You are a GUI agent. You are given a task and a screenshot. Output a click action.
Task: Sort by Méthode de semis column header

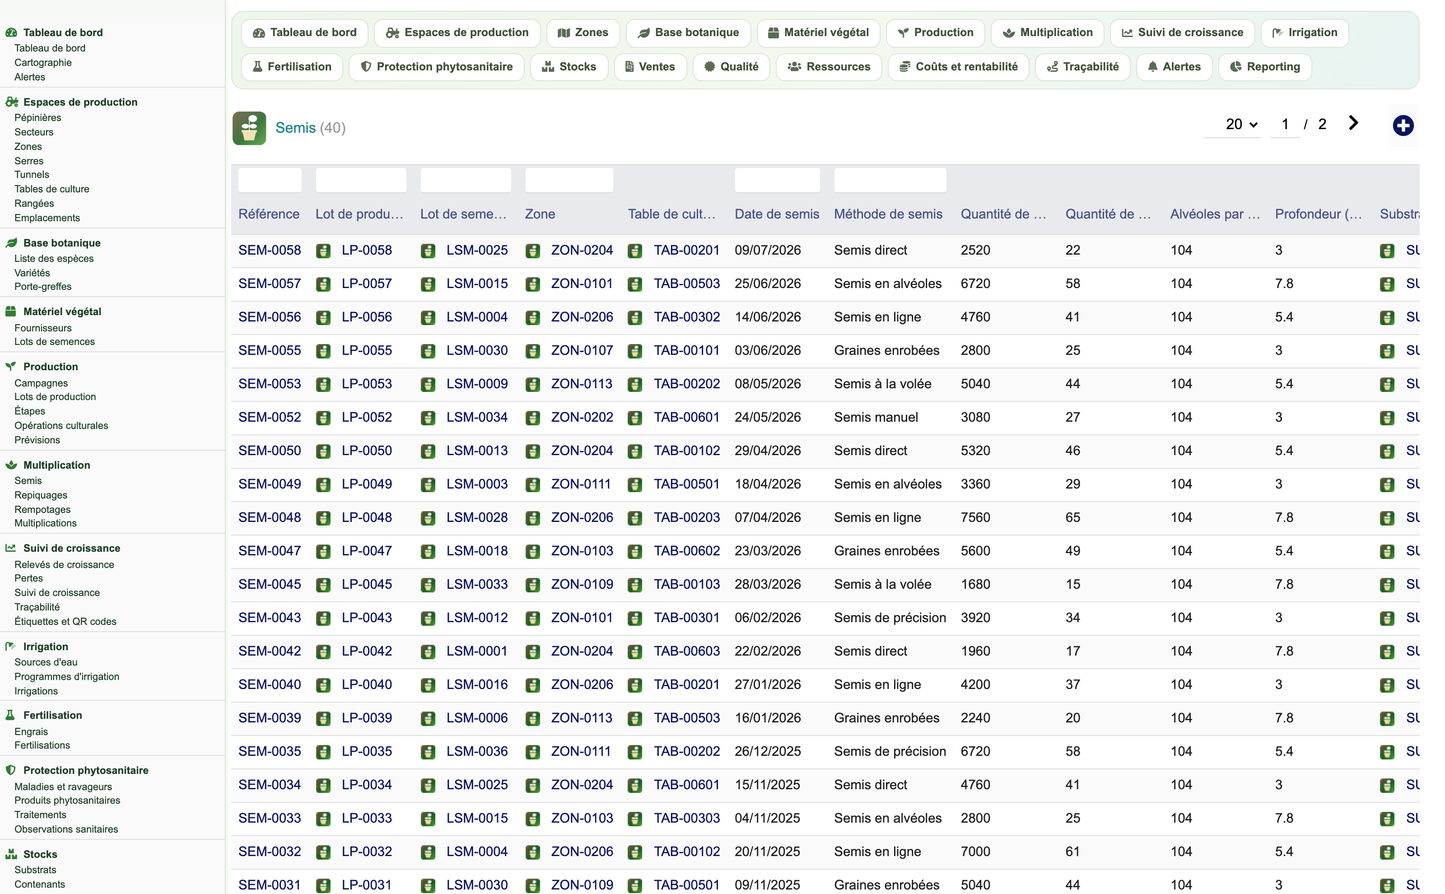888,214
